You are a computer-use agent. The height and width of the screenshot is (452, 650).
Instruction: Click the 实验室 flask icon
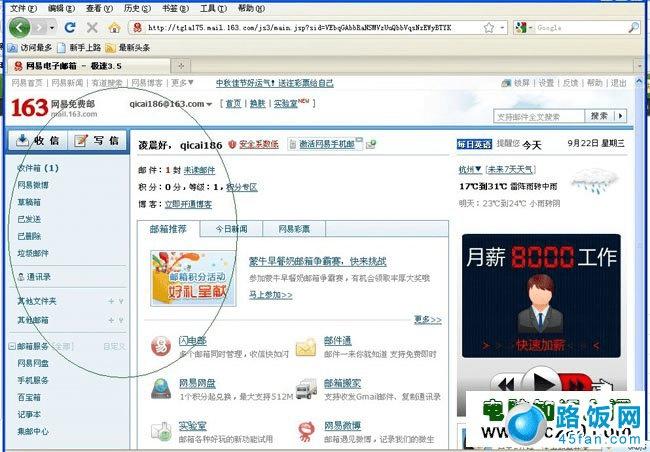click(161, 431)
